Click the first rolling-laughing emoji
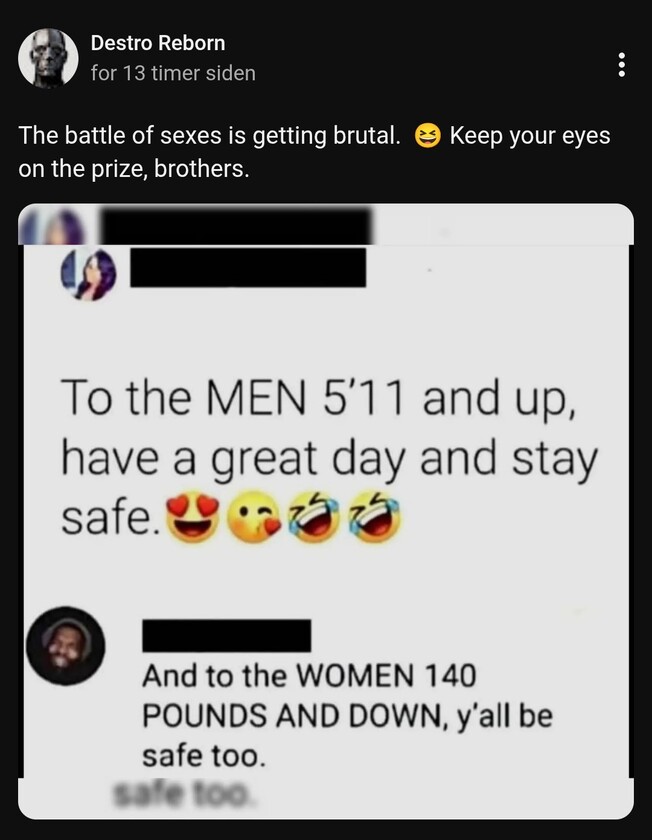Image resolution: width=652 pixels, height=840 pixels. pos(315,516)
